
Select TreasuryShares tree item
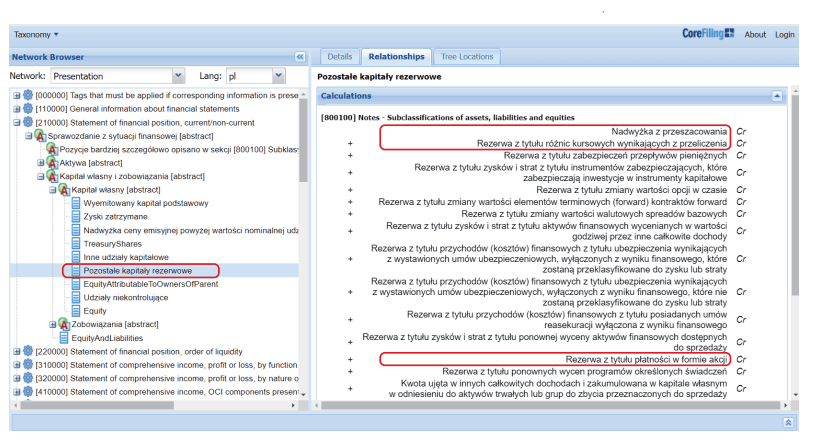[x=112, y=244]
